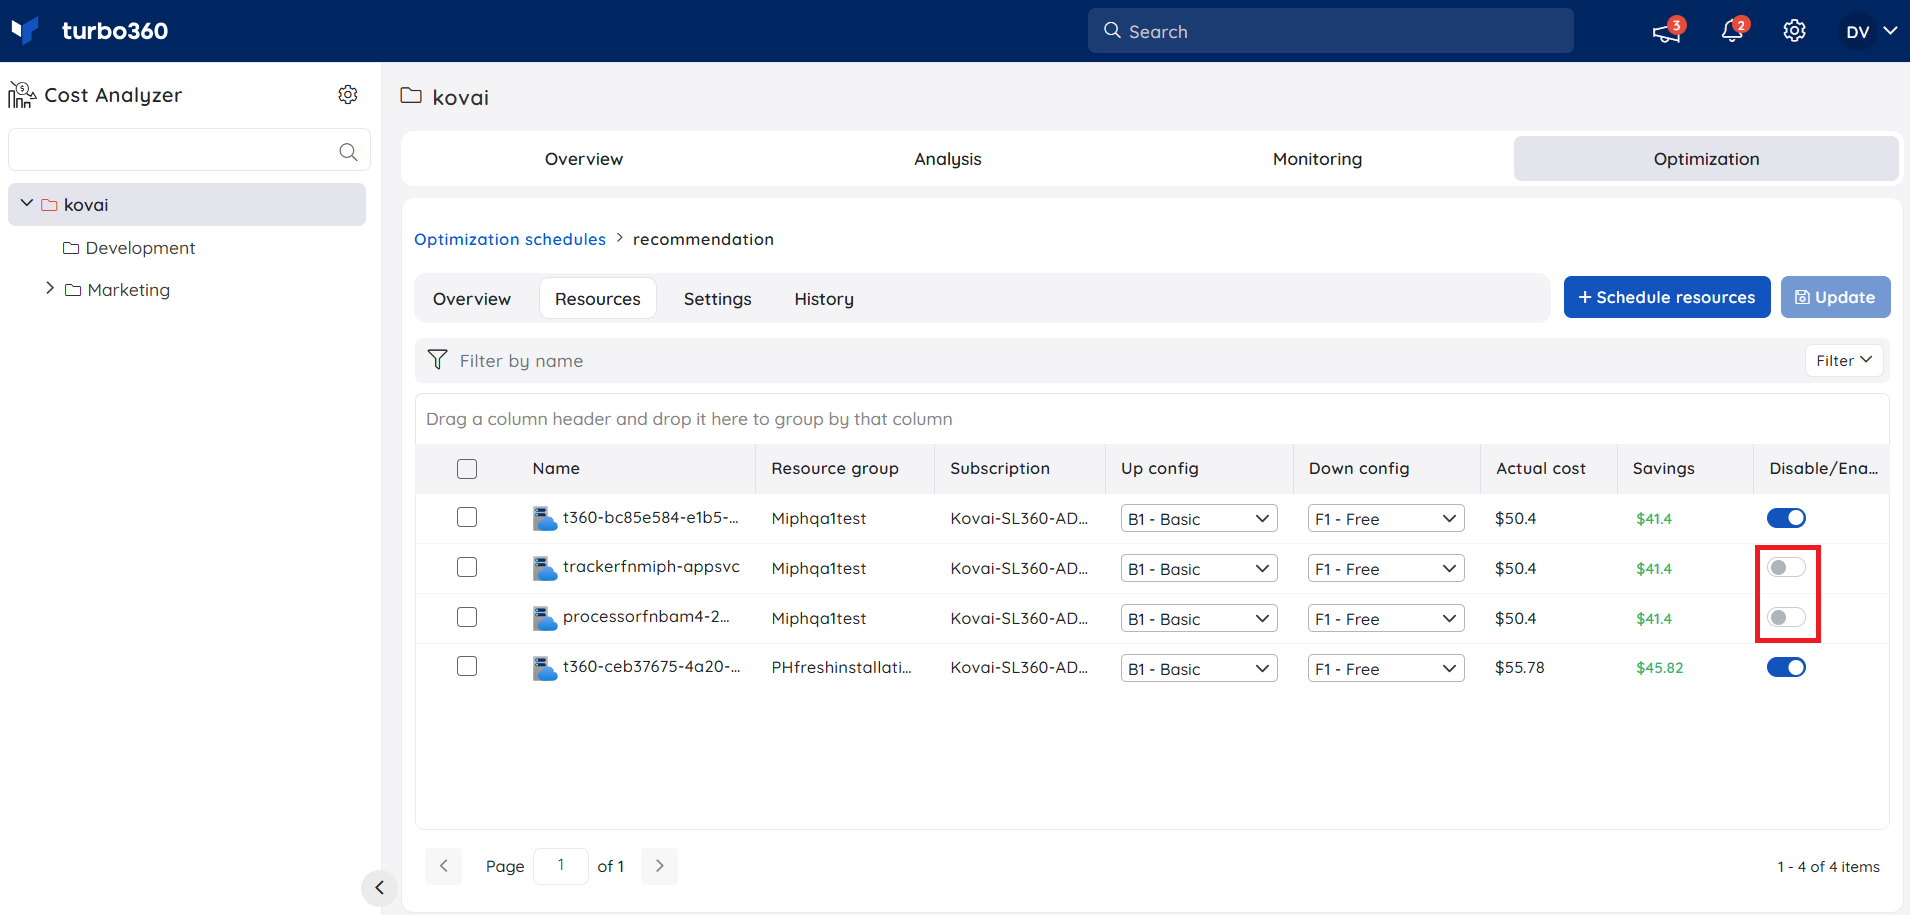
Task: Sort by Name column header
Action: tap(556, 468)
